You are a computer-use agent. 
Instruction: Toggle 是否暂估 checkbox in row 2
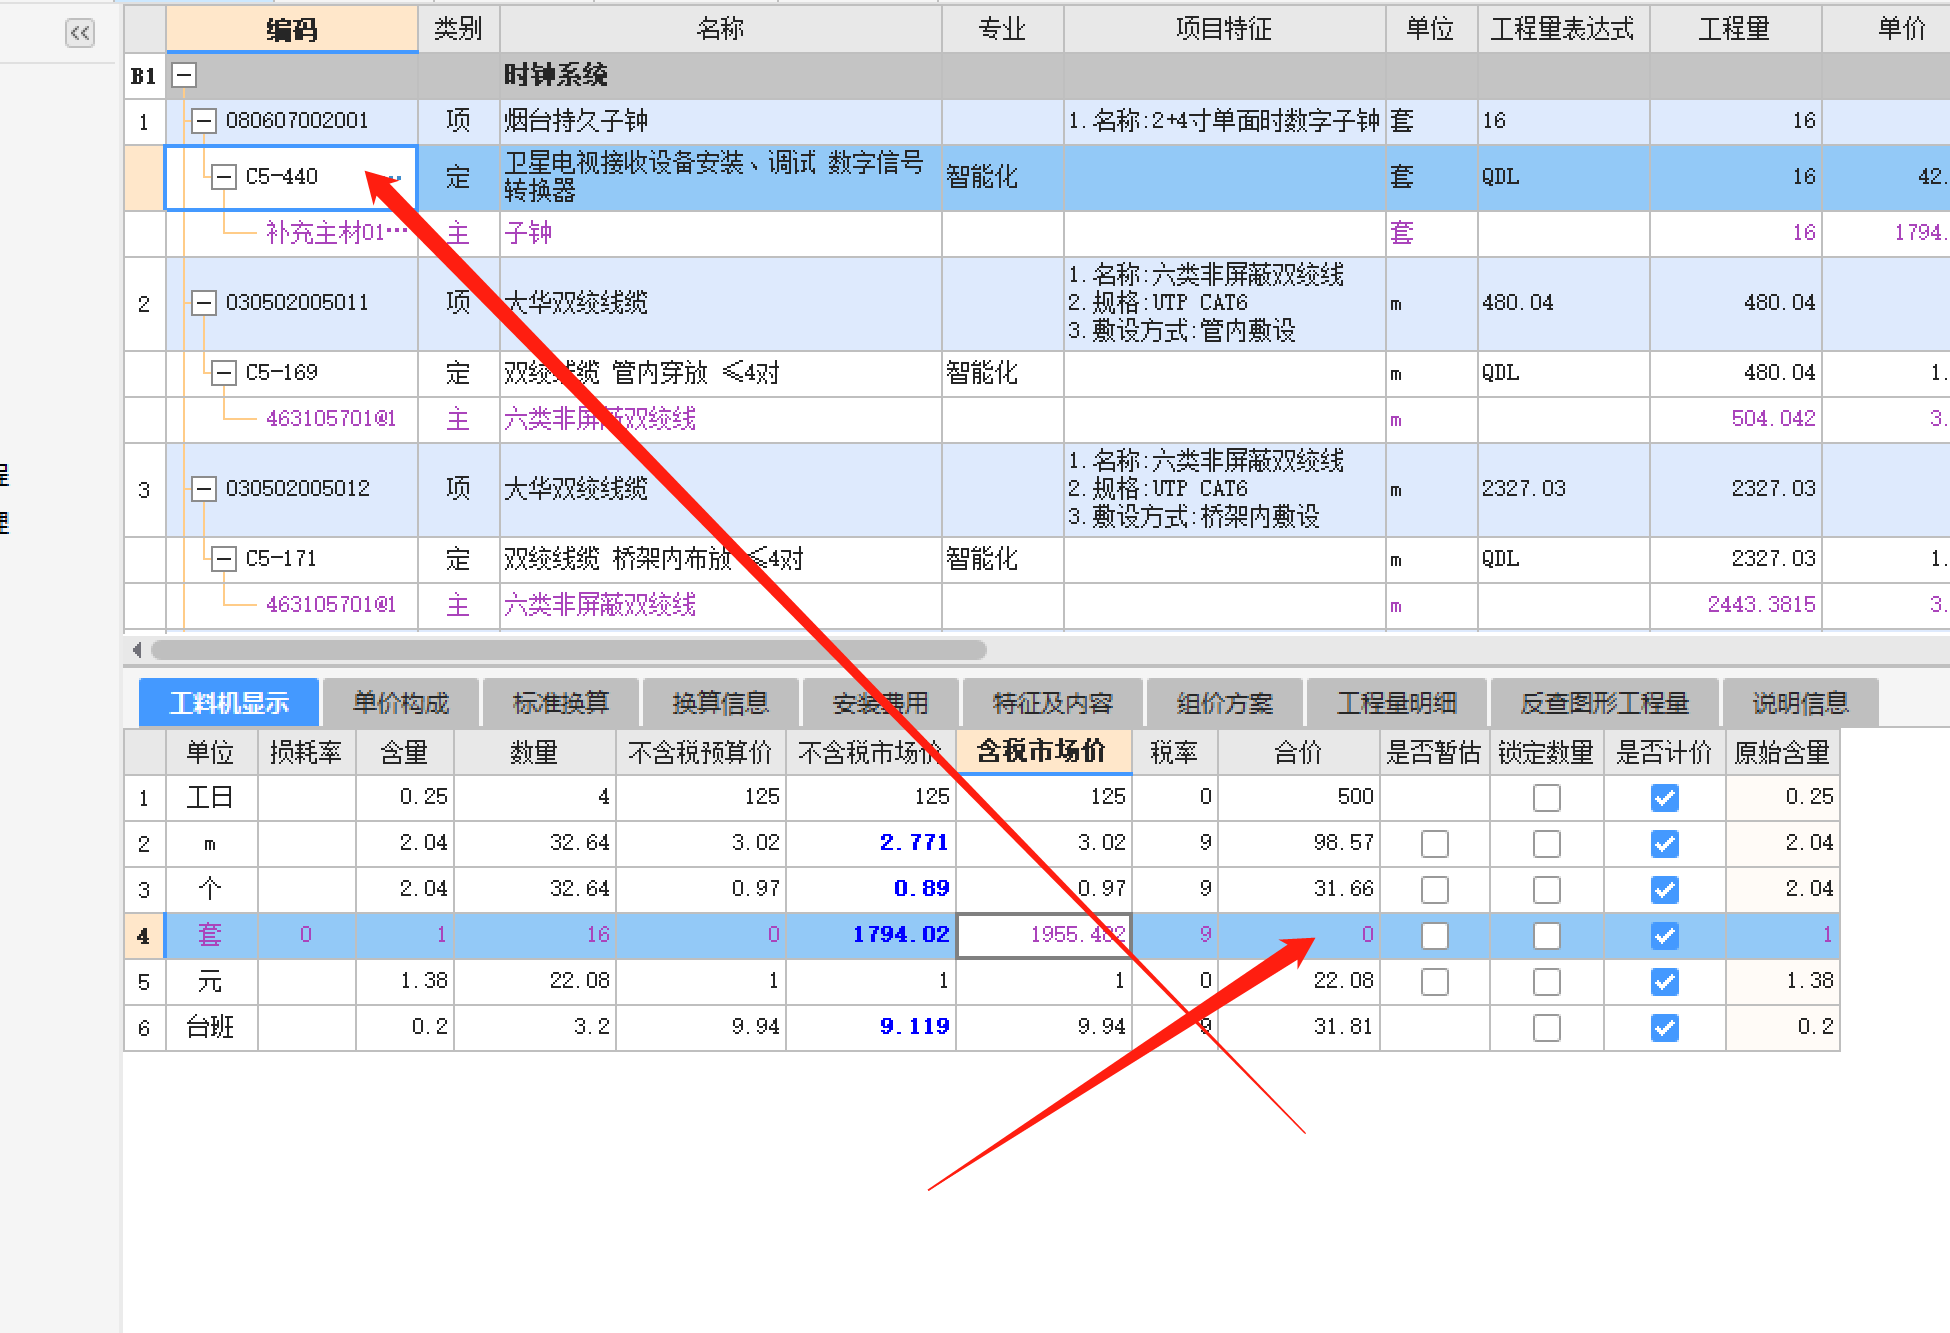pyautogui.click(x=1435, y=844)
